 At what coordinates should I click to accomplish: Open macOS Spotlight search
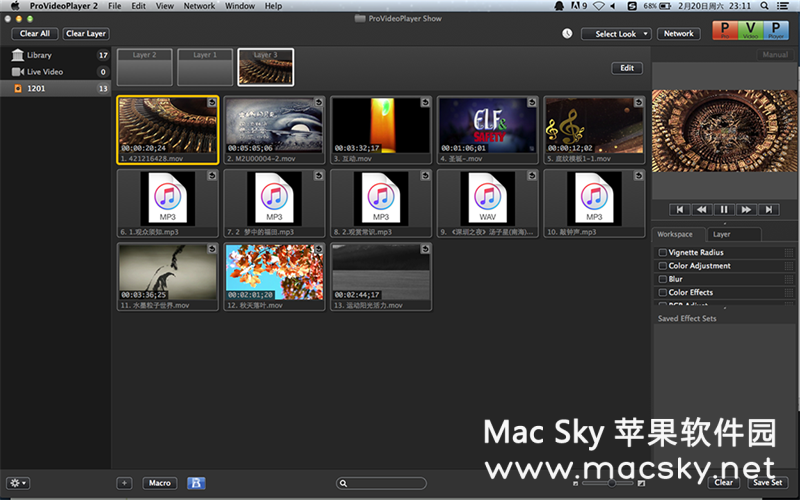pos(764,6)
